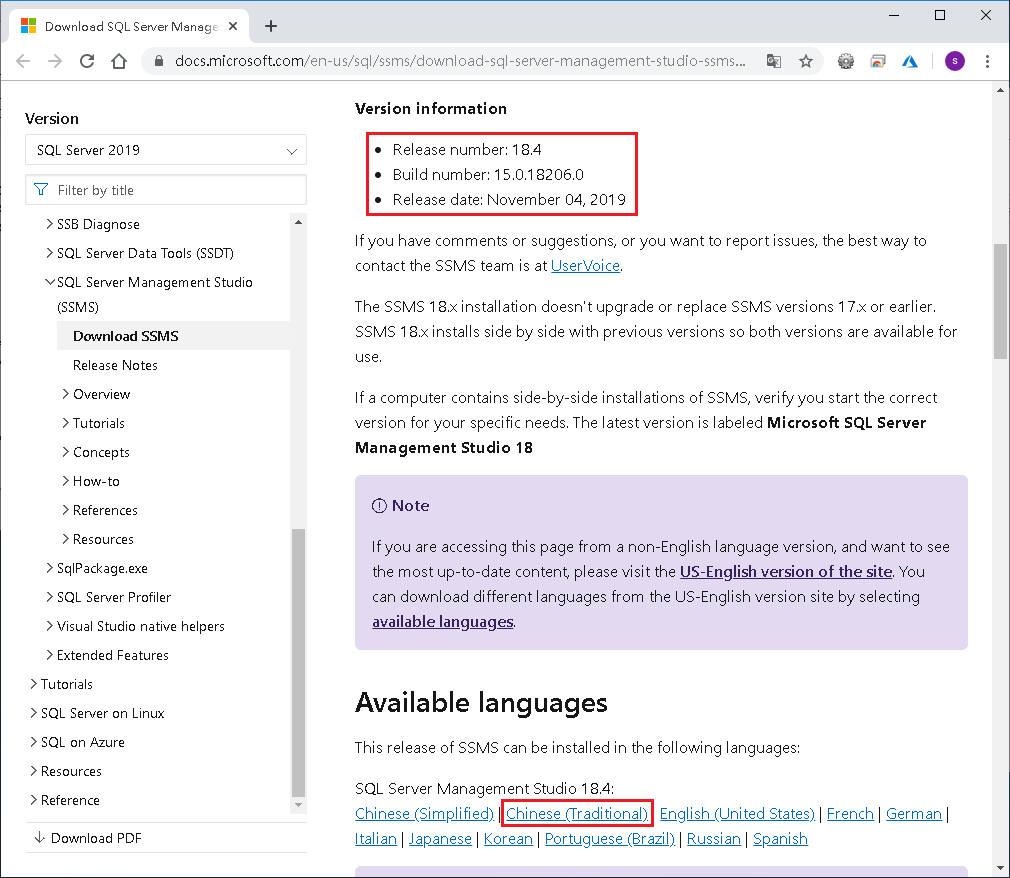The image size is (1010, 878).
Task: Download the French version
Action: pos(850,814)
